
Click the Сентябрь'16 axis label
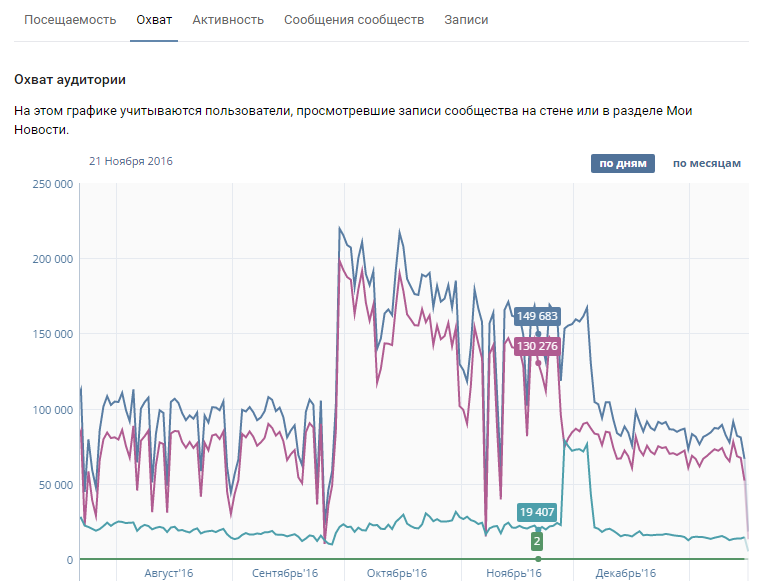click(286, 573)
